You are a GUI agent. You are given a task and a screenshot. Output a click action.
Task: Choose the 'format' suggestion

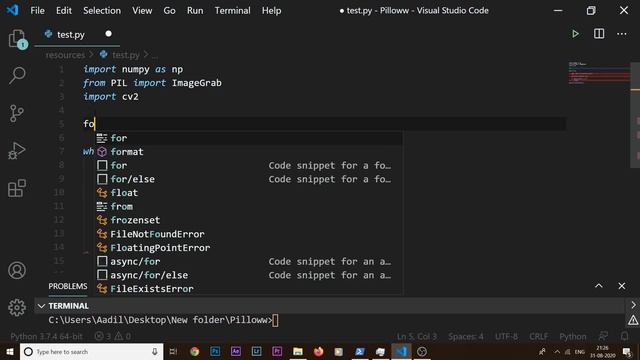click(249, 152)
